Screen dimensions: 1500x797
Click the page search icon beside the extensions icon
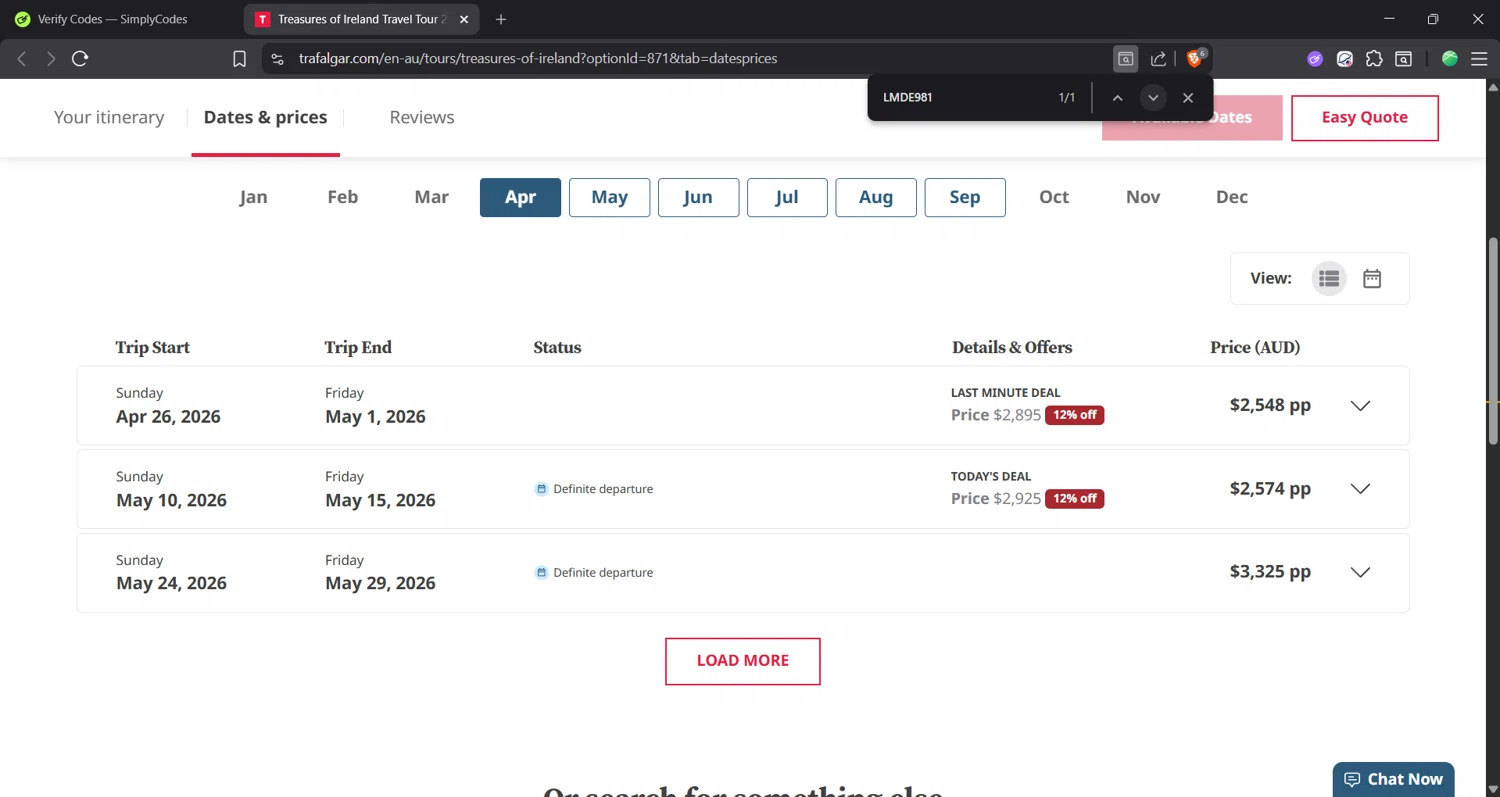pos(1404,59)
